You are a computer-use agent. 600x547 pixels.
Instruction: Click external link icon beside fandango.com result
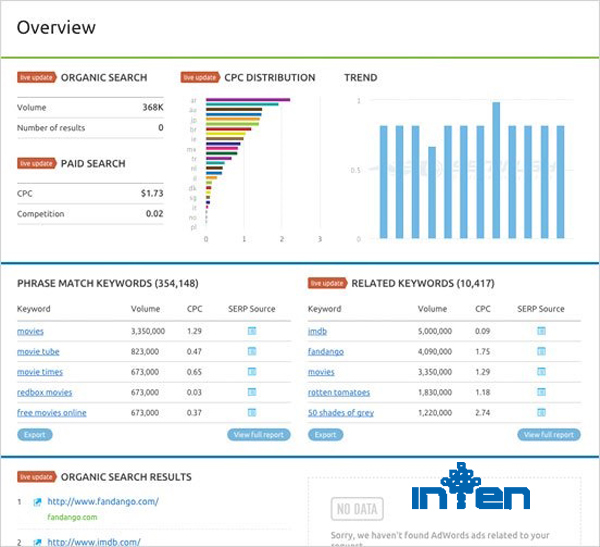(37, 502)
